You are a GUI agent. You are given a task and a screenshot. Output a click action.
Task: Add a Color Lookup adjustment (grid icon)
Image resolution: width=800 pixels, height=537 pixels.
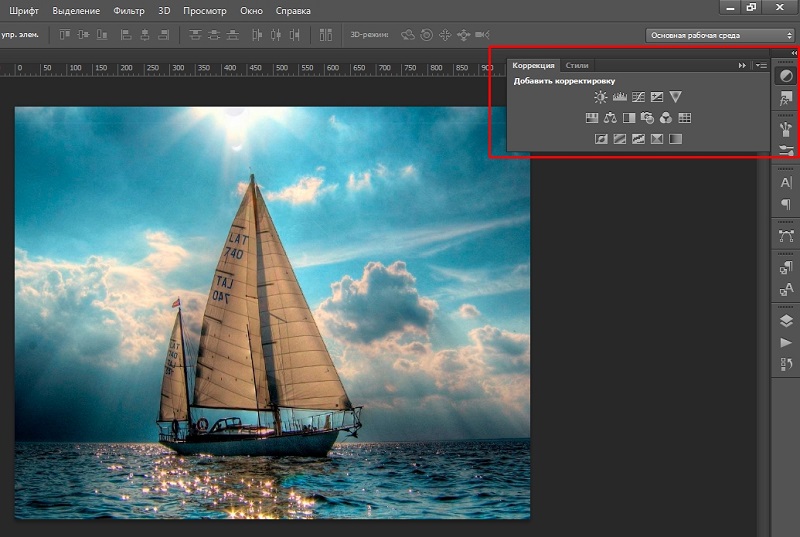[x=685, y=118]
